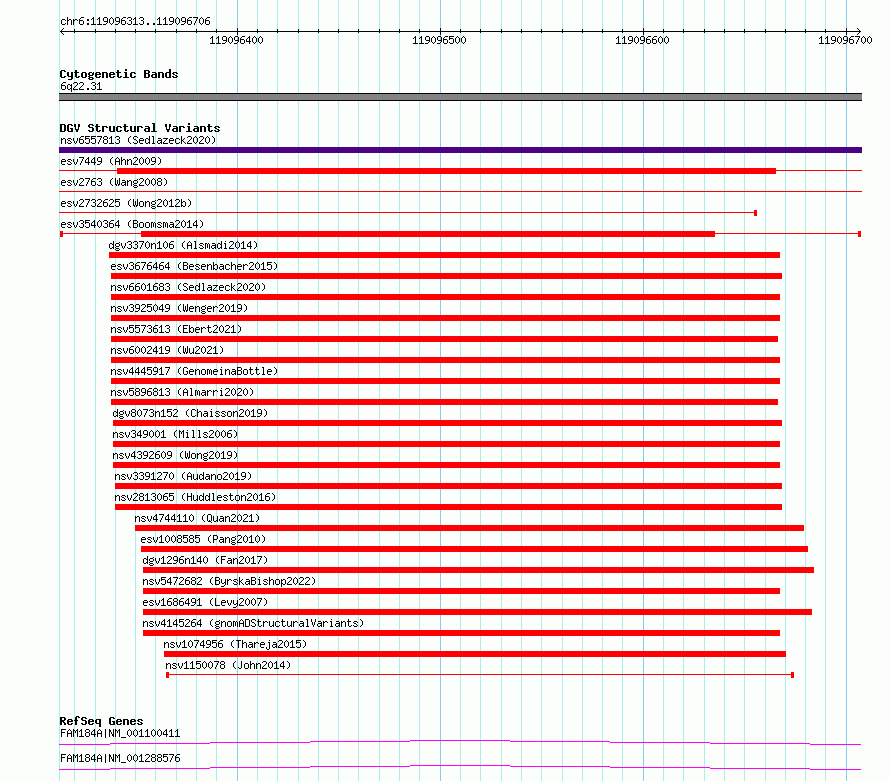This screenshot has width=890, height=781.
Task: Select the 6q22.31 band label
Action: pyautogui.click(x=81, y=86)
